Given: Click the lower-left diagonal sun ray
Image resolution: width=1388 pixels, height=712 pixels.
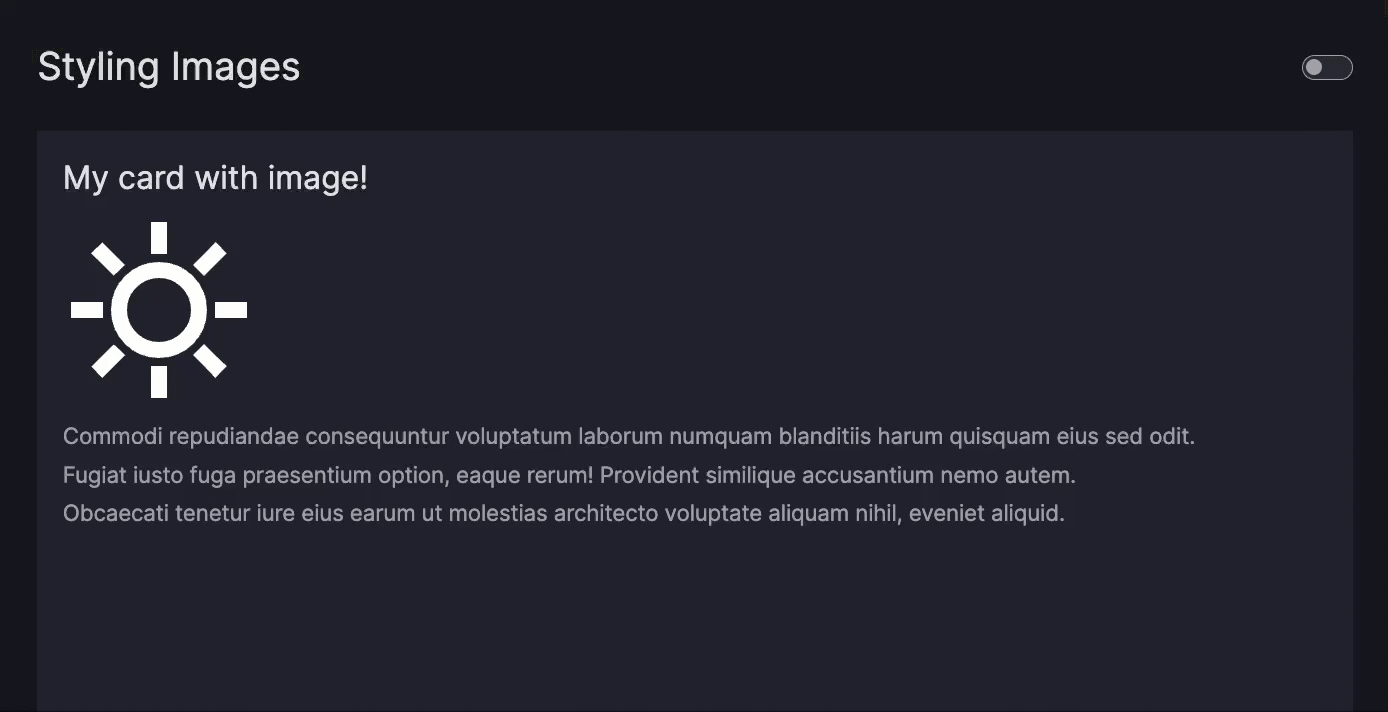Looking at the screenshot, I should tap(106, 361).
